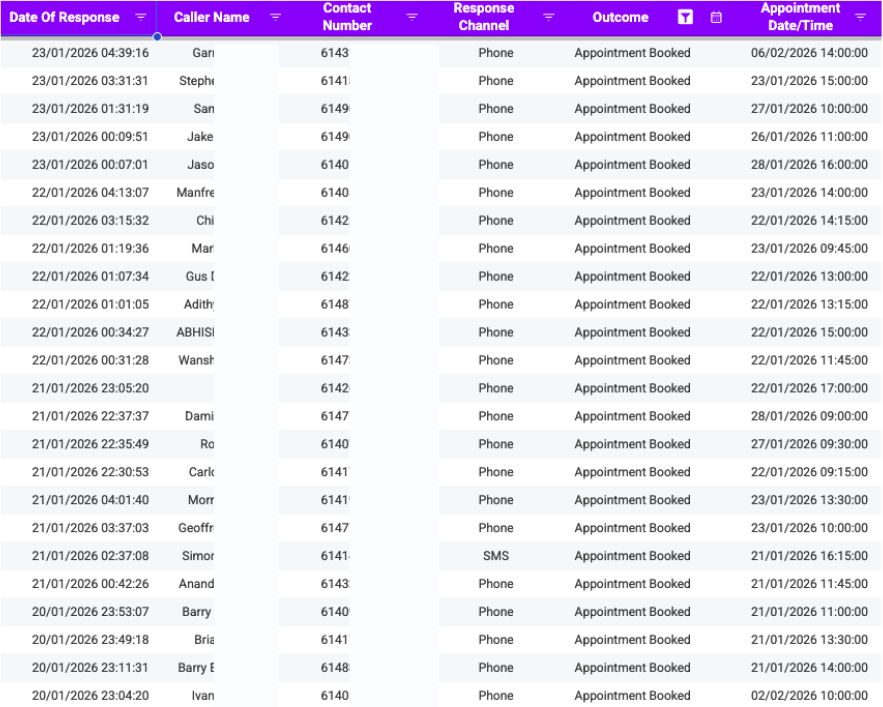
Task: Sort by the Appointment Date/Time header
Action: point(800,17)
